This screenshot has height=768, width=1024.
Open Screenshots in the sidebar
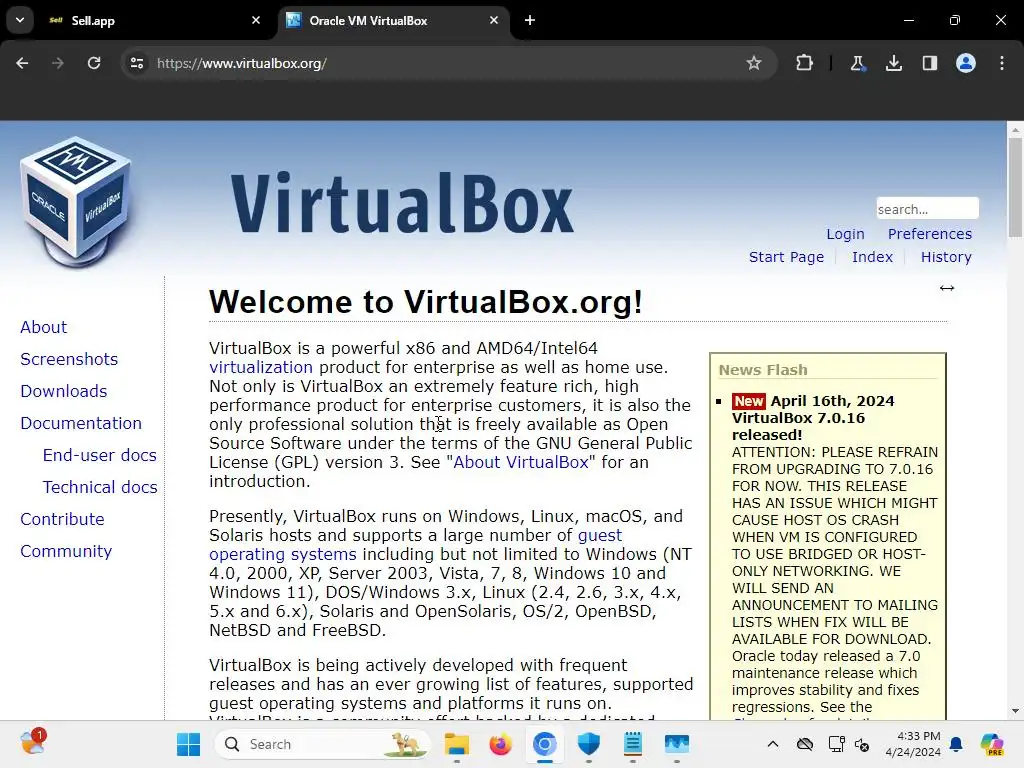coord(69,359)
